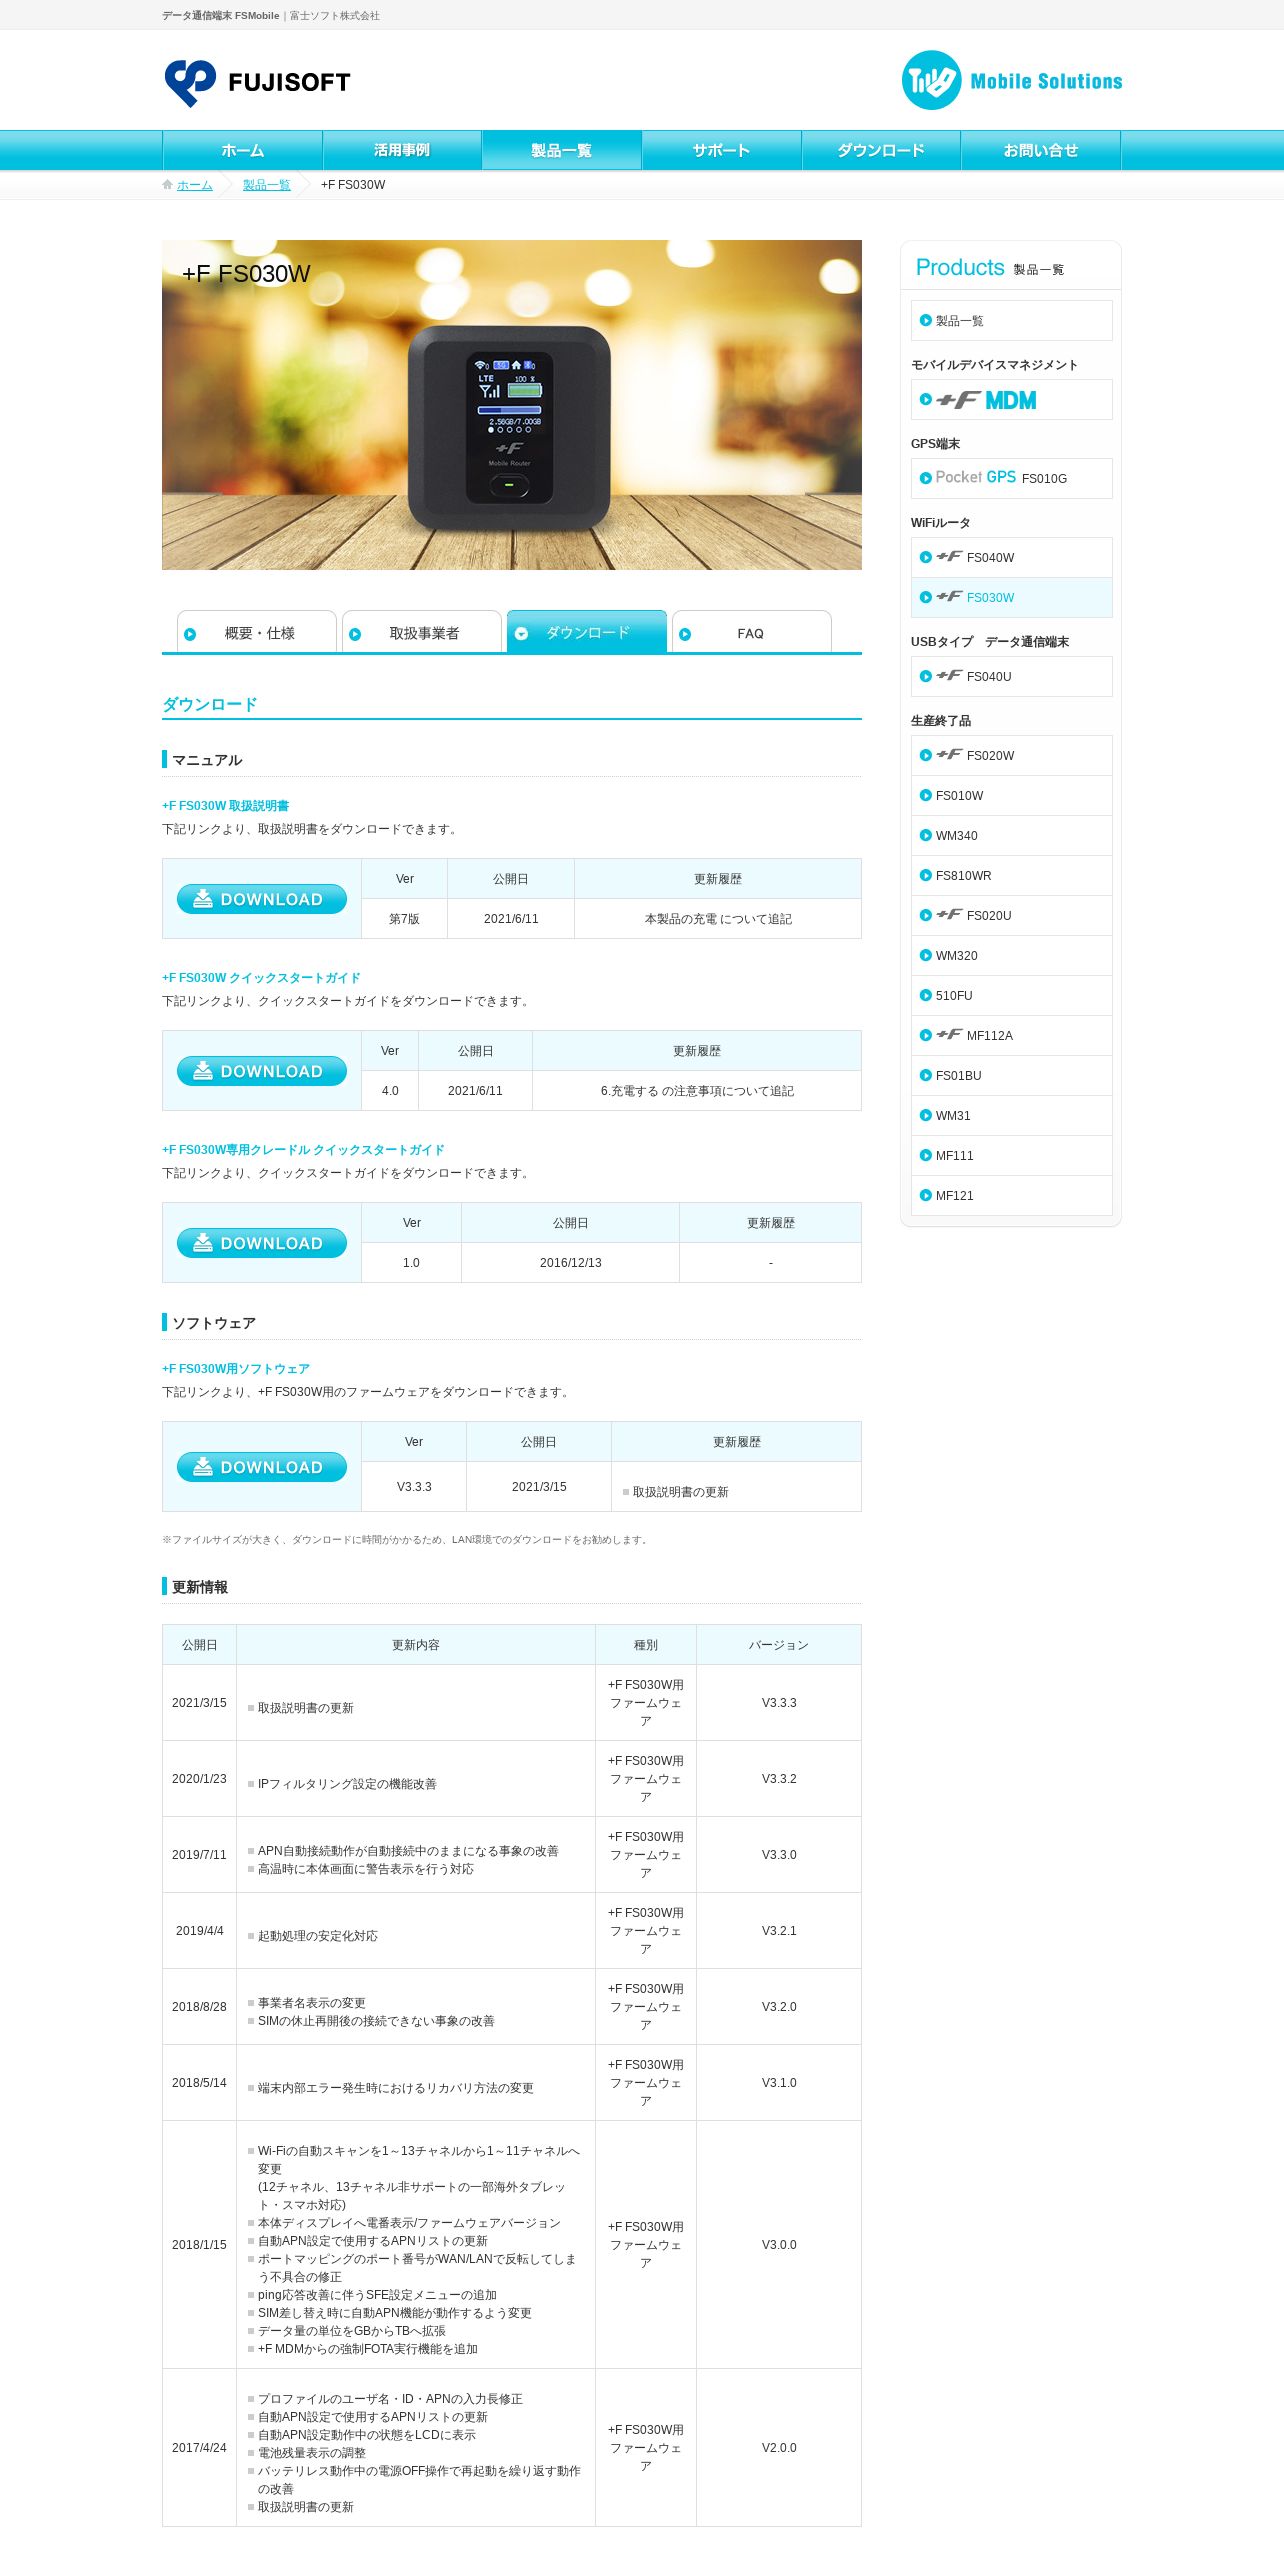1284x2568 pixels.
Task: Click arrow icon beside FAQ tab
Action: (685, 634)
